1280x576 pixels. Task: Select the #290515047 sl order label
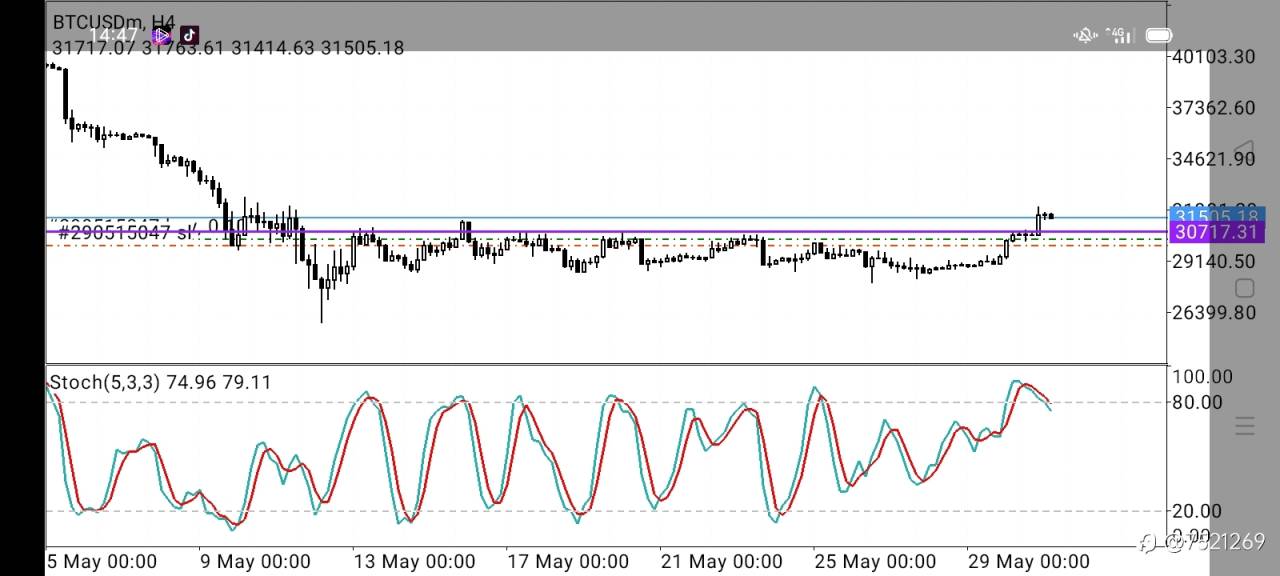pos(125,232)
